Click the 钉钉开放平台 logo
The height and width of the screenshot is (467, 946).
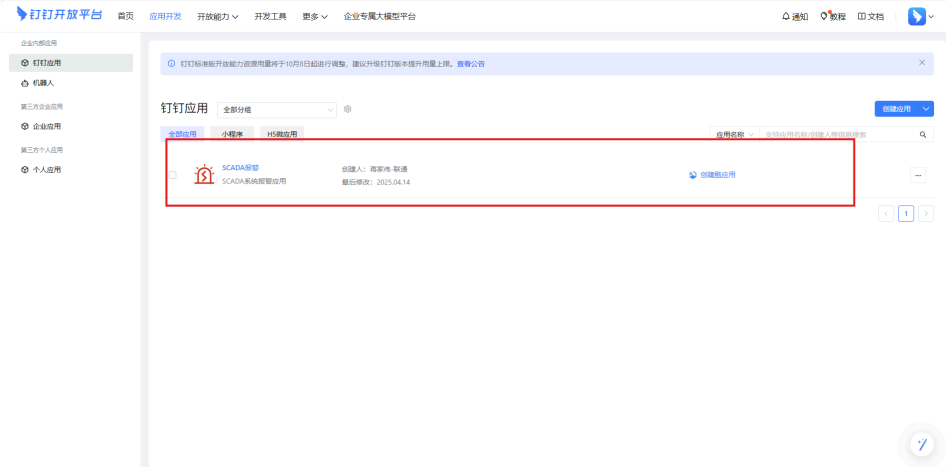[59, 14]
